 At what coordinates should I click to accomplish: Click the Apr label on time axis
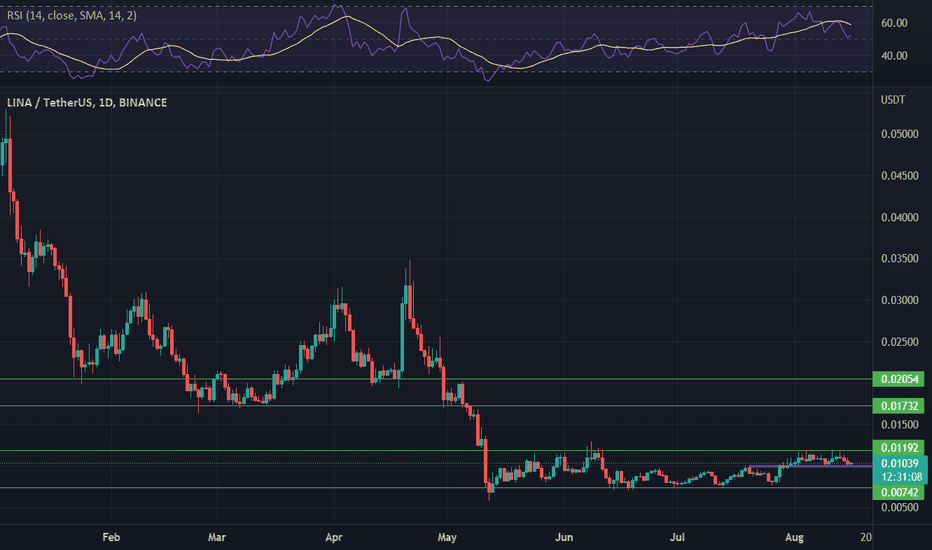(x=334, y=538)
